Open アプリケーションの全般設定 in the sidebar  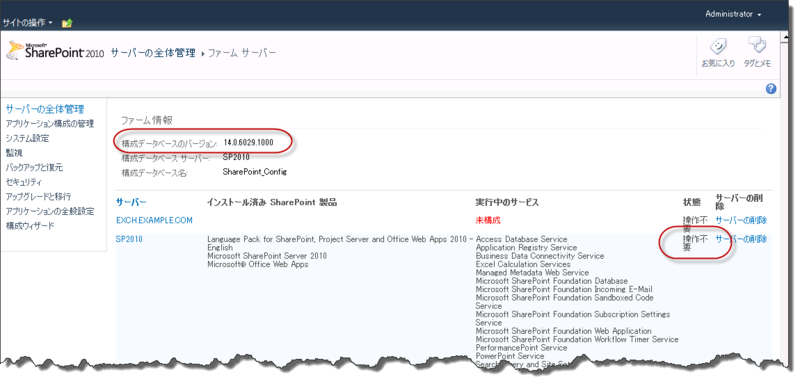[49, 211]
